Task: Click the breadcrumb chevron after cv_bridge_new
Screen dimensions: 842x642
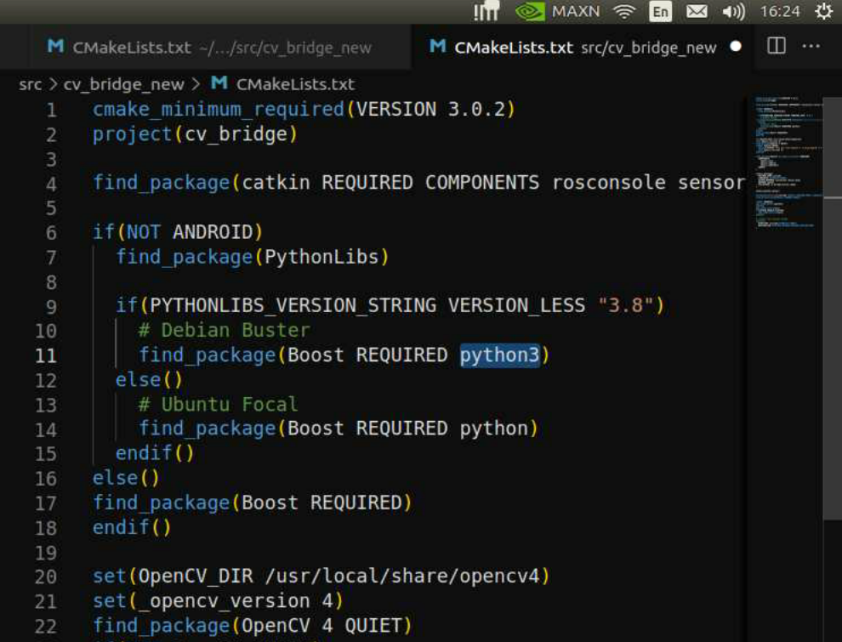Action: pos(195,84)
